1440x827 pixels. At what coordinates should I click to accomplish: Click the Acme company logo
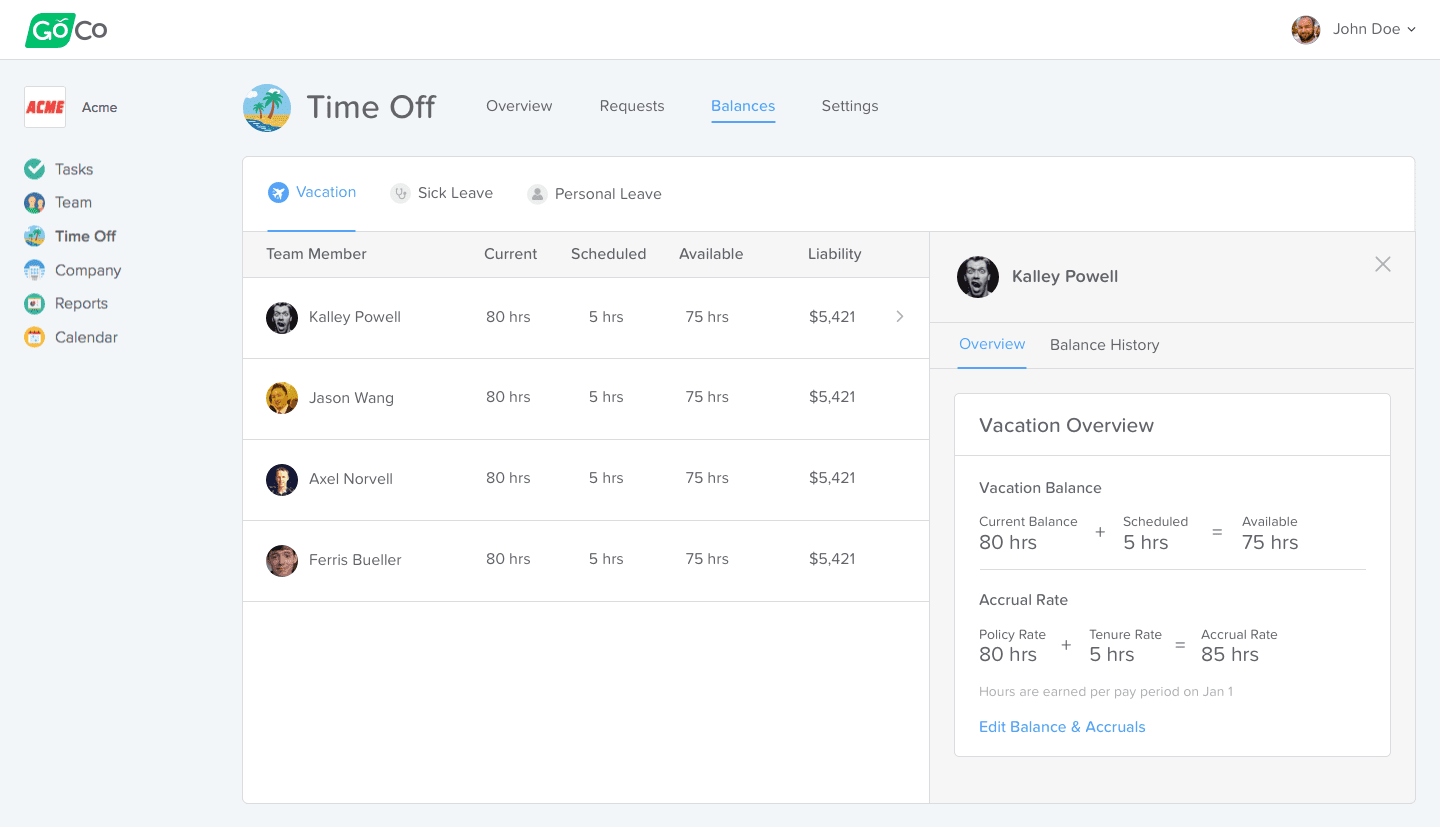[45, 107]
